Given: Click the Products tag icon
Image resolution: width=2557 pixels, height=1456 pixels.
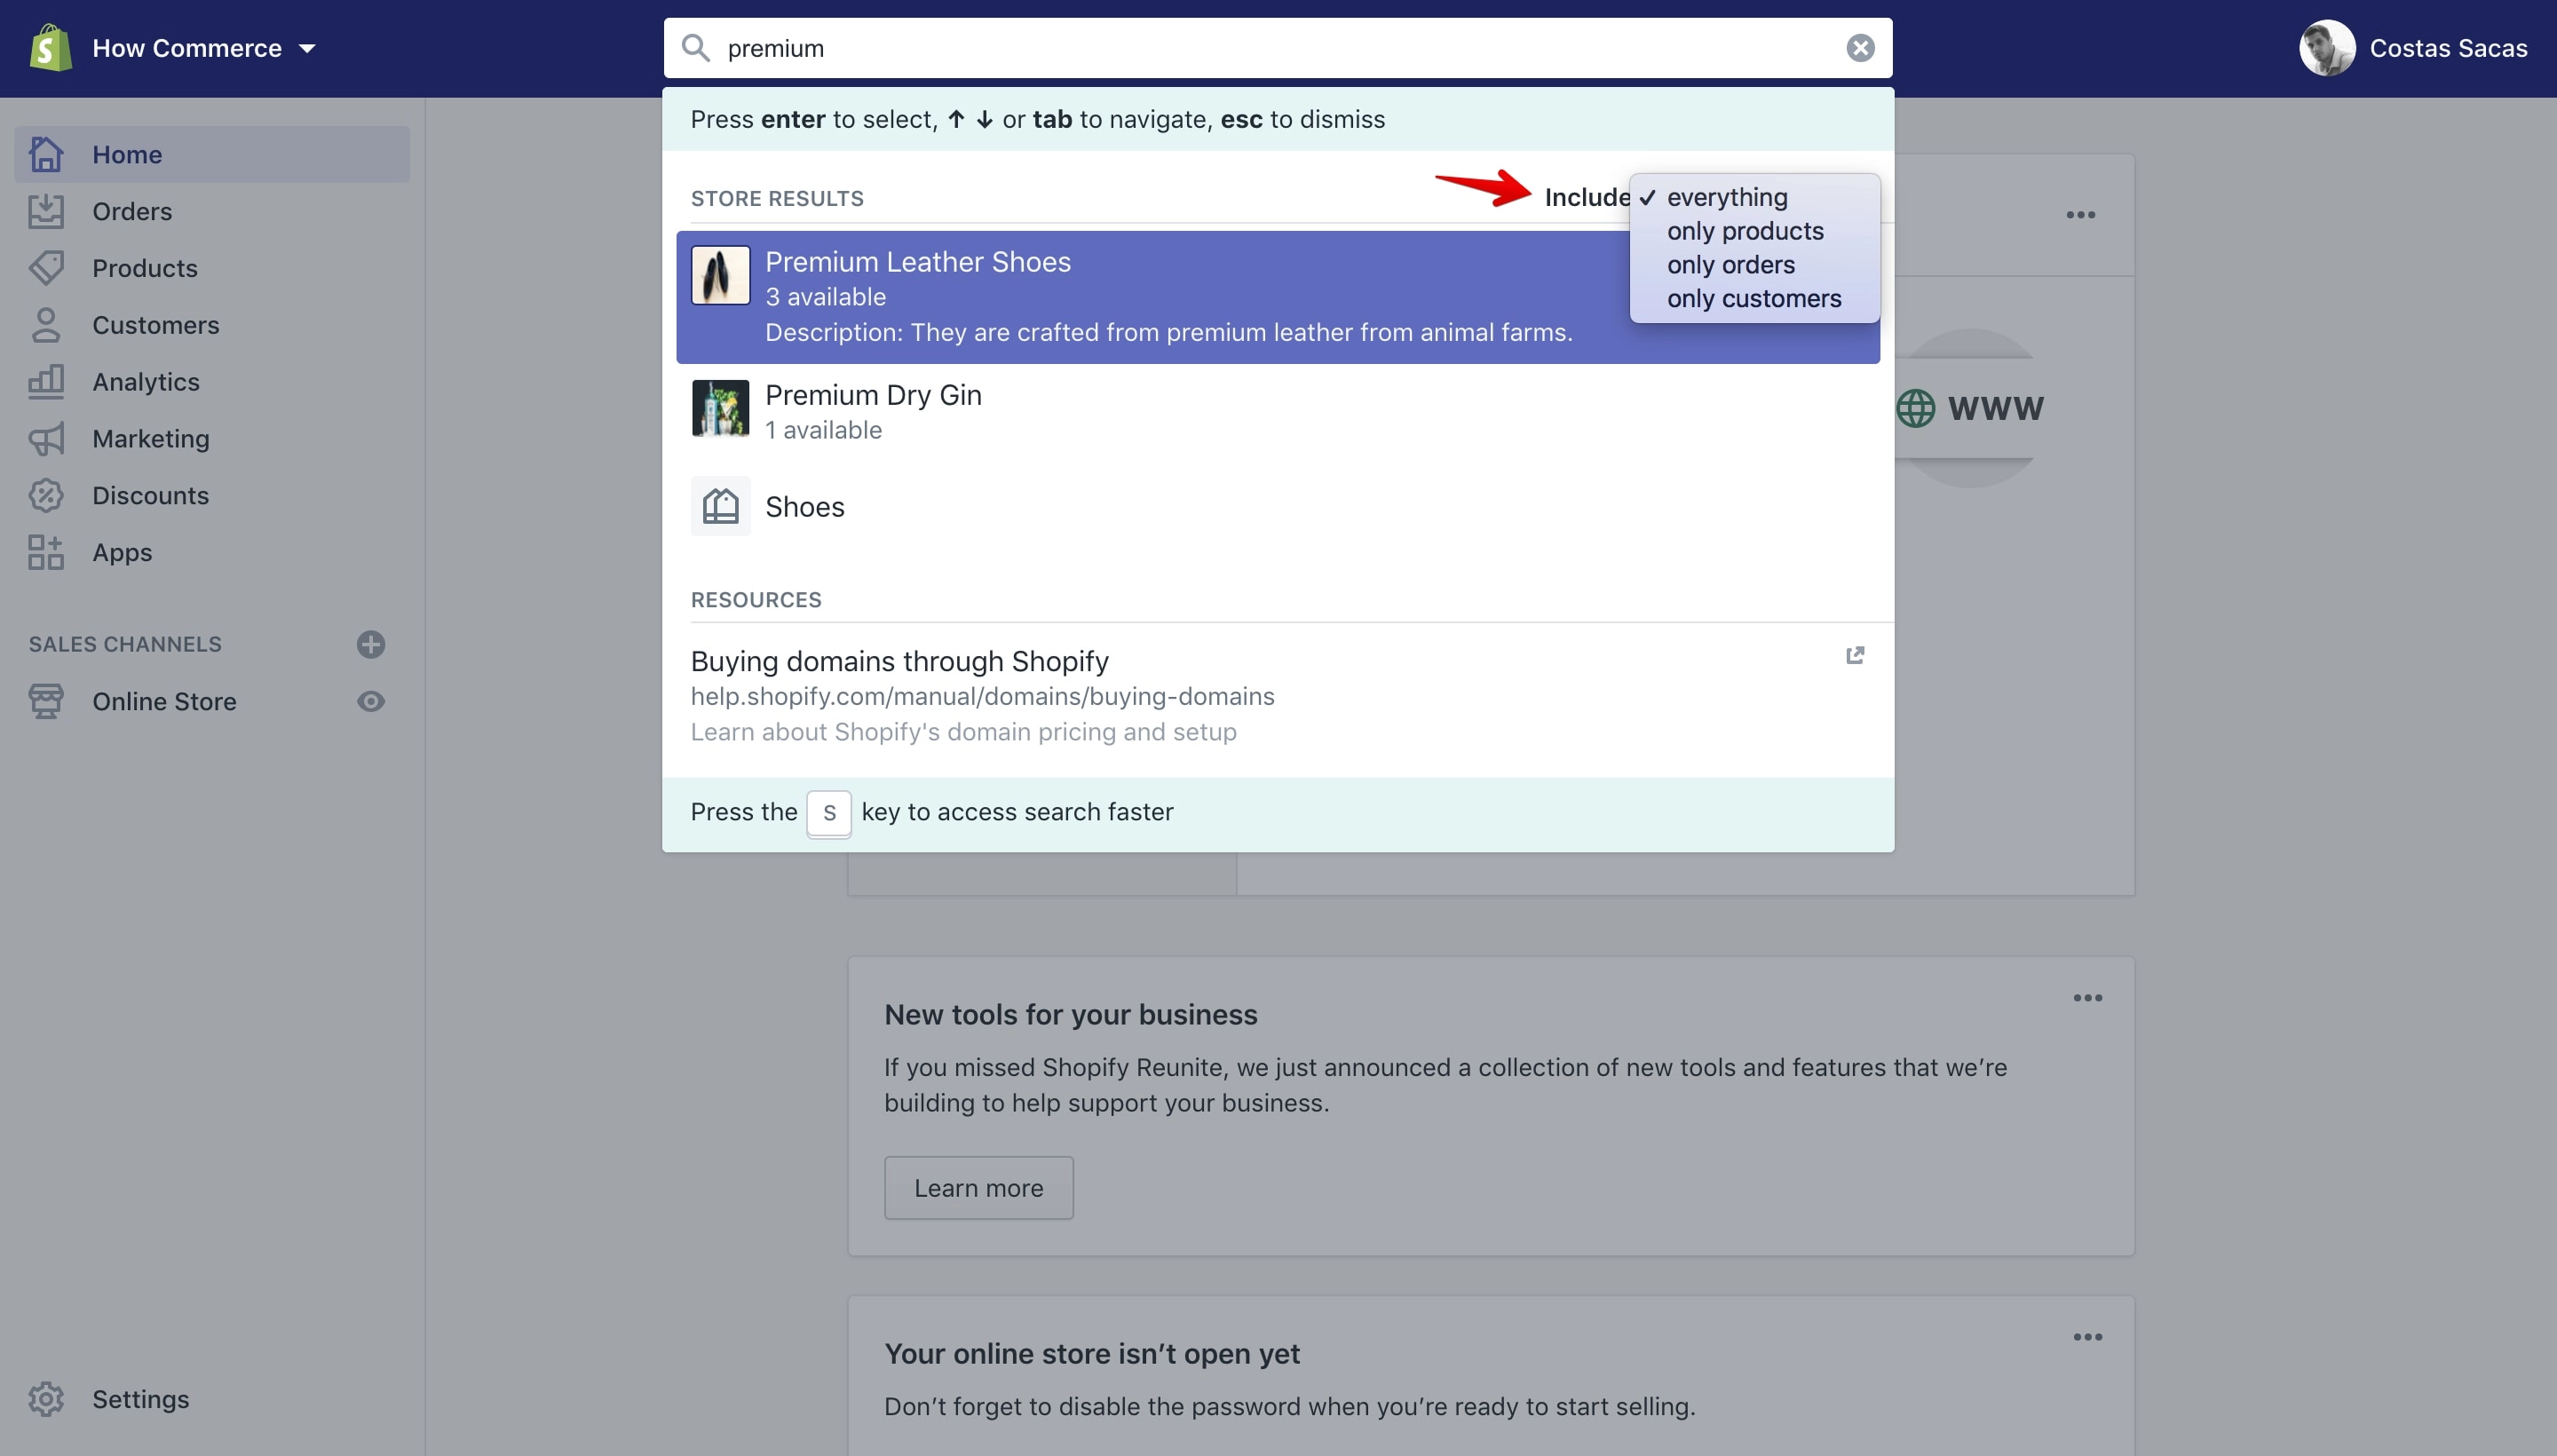Looking at the screenshot, I should coord(46,268).
